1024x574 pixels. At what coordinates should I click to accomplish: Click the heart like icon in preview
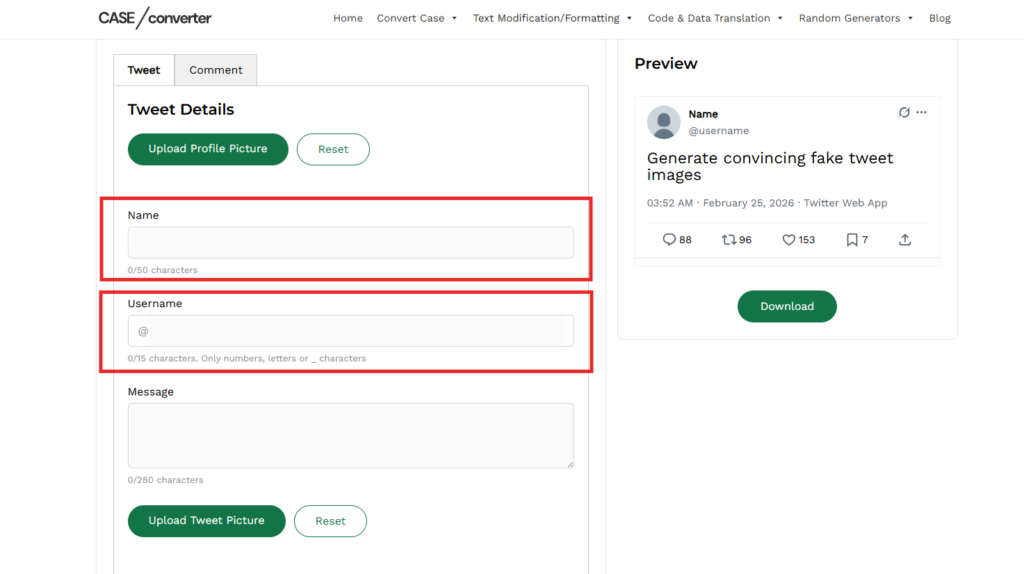[x=789, y=240]
